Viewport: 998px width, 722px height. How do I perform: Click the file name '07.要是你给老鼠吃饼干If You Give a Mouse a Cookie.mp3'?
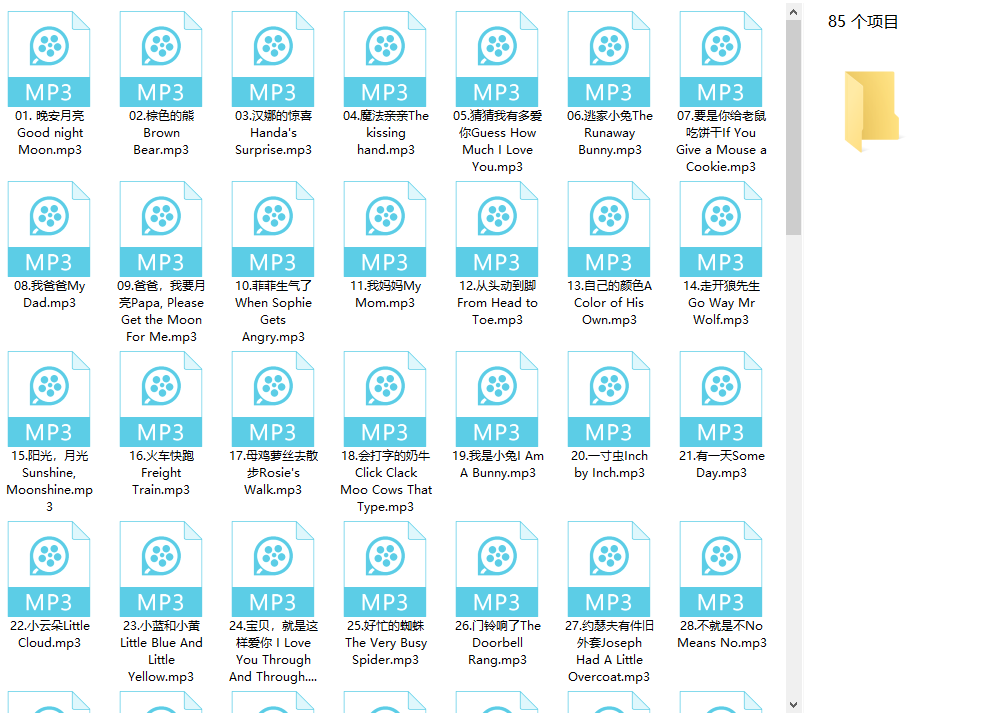pyautogui.click(x=721, y=141)
